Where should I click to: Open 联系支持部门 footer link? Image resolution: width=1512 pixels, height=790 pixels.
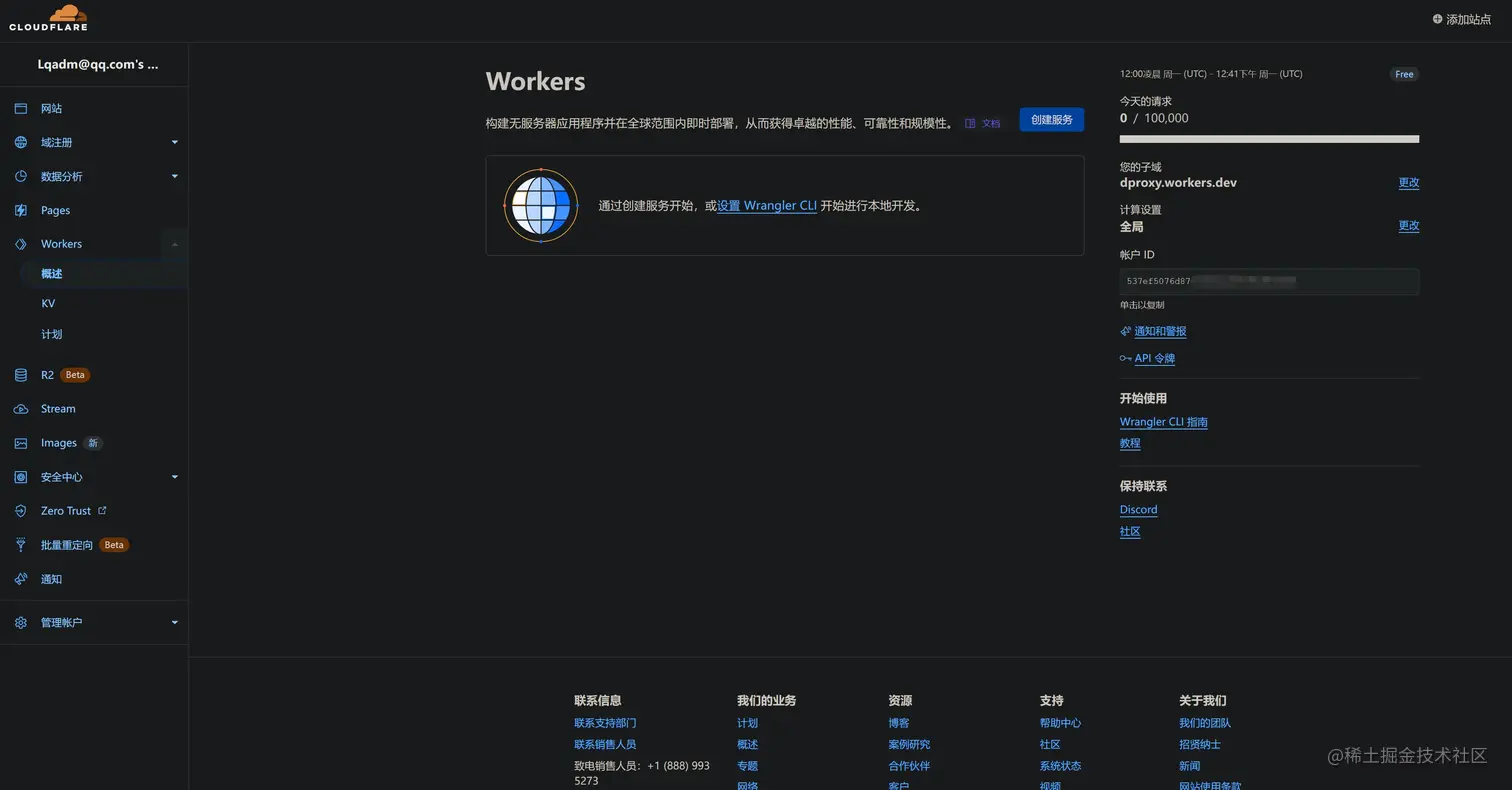point(605,723)
